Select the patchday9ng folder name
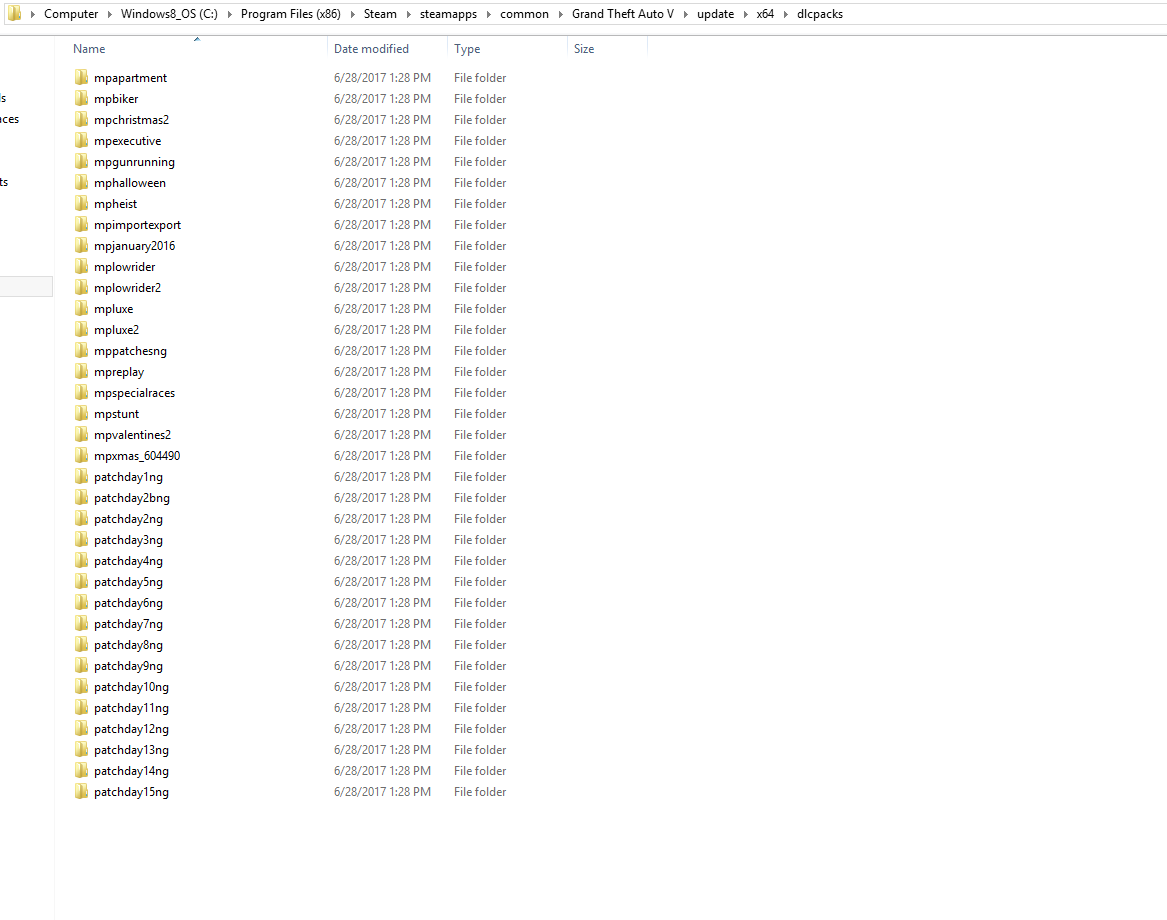This screenshot has height=920, width=1167. tap(128, 666)
